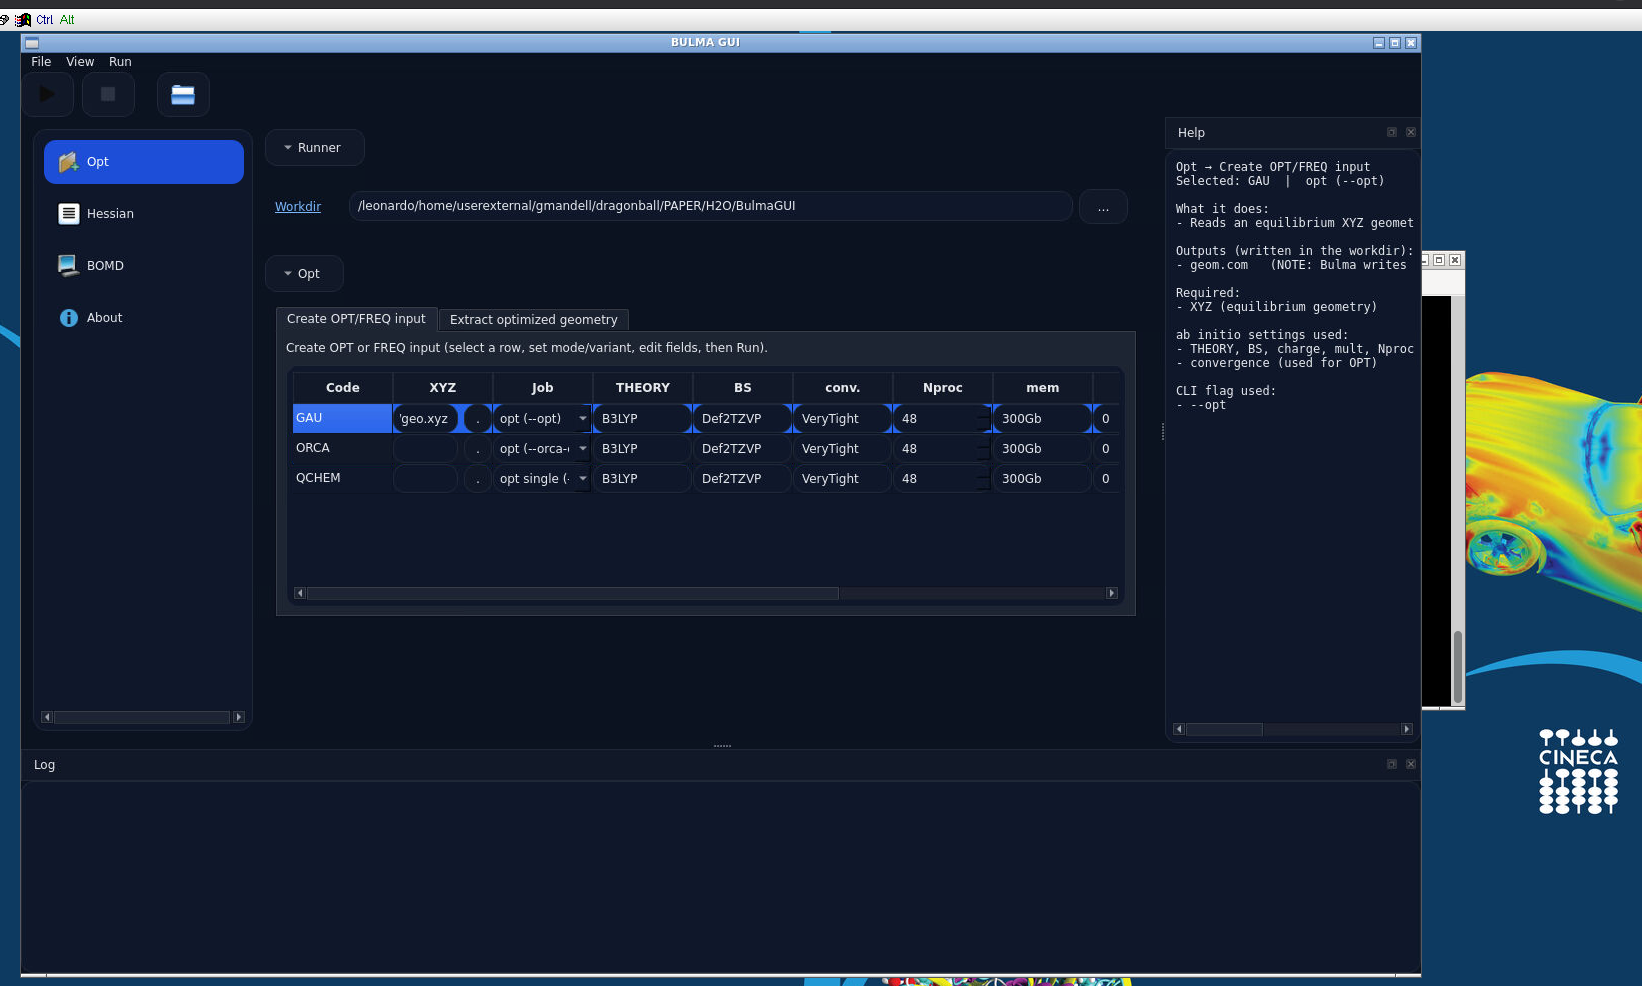This screenshot has width=1642, height=986.
Task: Click the ORCA row mem field
Action: (1042, 449)
